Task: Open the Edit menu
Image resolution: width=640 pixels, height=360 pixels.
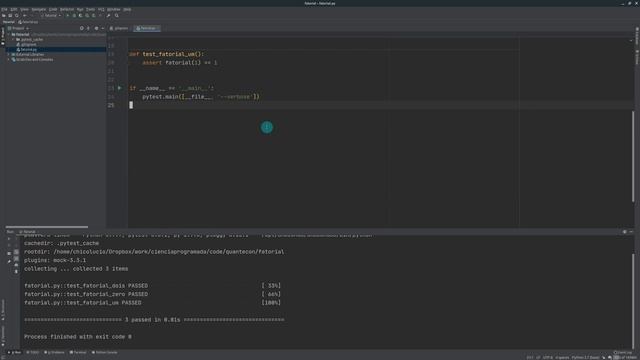Action: pyautogui.click(x=14, y=9)
